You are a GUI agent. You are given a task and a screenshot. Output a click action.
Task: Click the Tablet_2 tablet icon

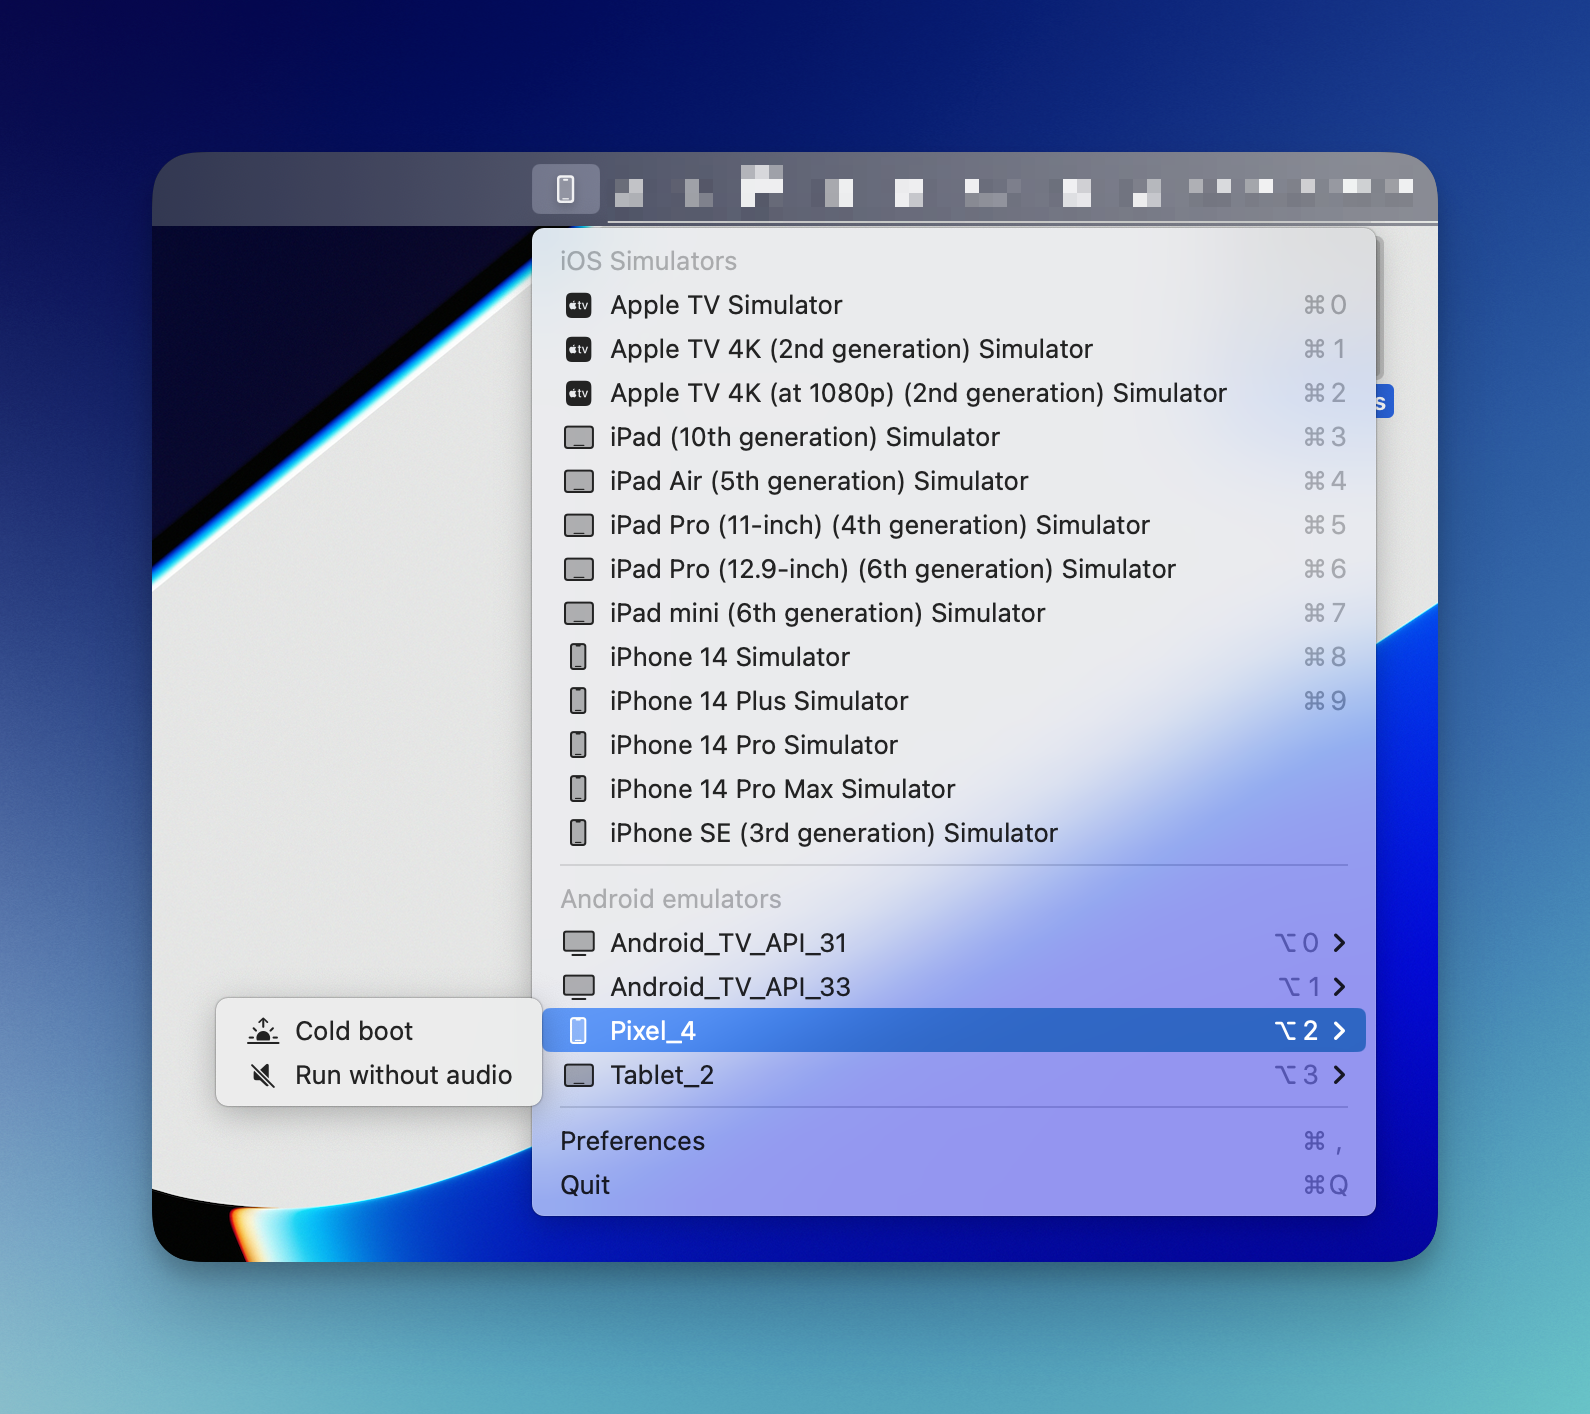click(579, 1075)
